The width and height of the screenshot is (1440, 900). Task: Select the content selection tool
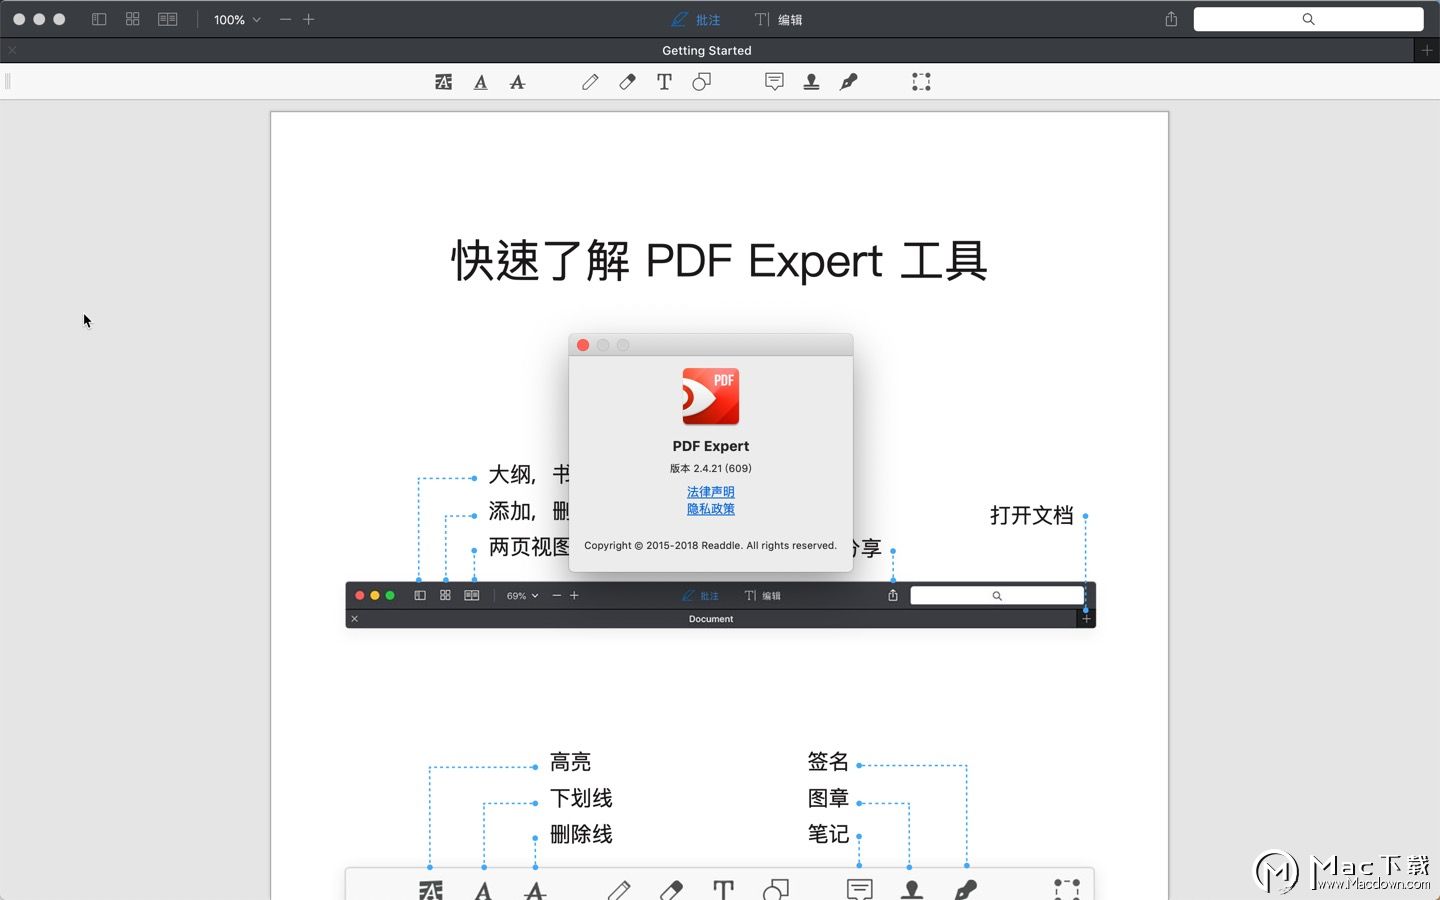(921, 82)
